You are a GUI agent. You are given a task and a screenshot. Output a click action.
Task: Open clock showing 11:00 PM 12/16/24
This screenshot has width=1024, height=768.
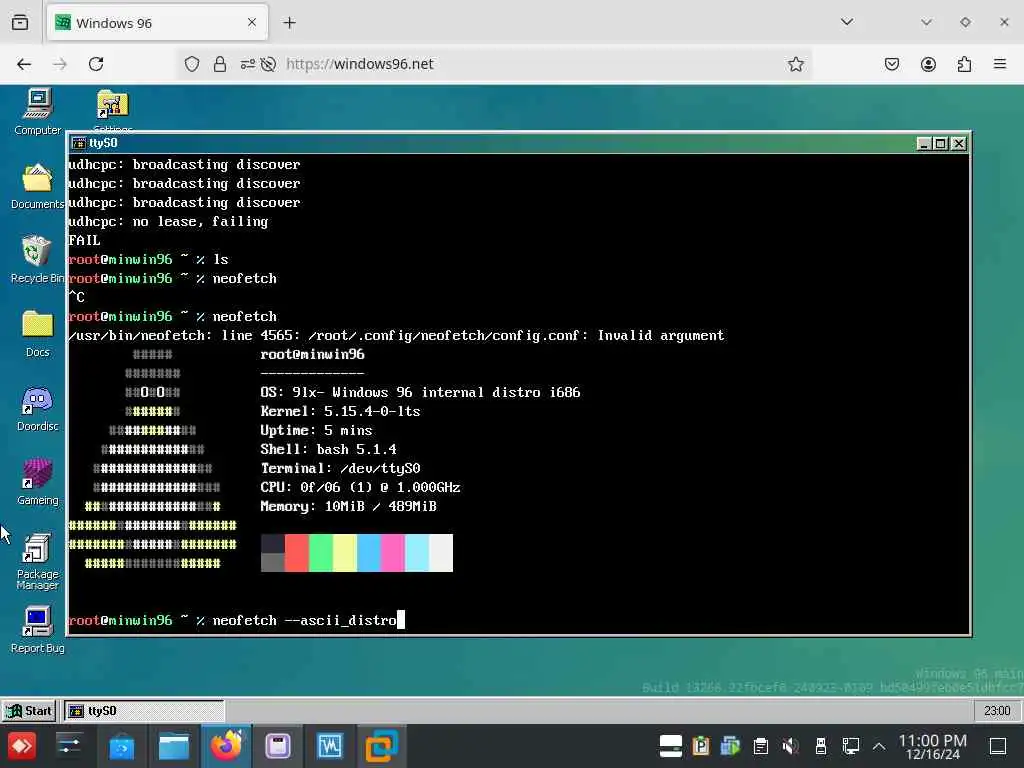(933, 746)
